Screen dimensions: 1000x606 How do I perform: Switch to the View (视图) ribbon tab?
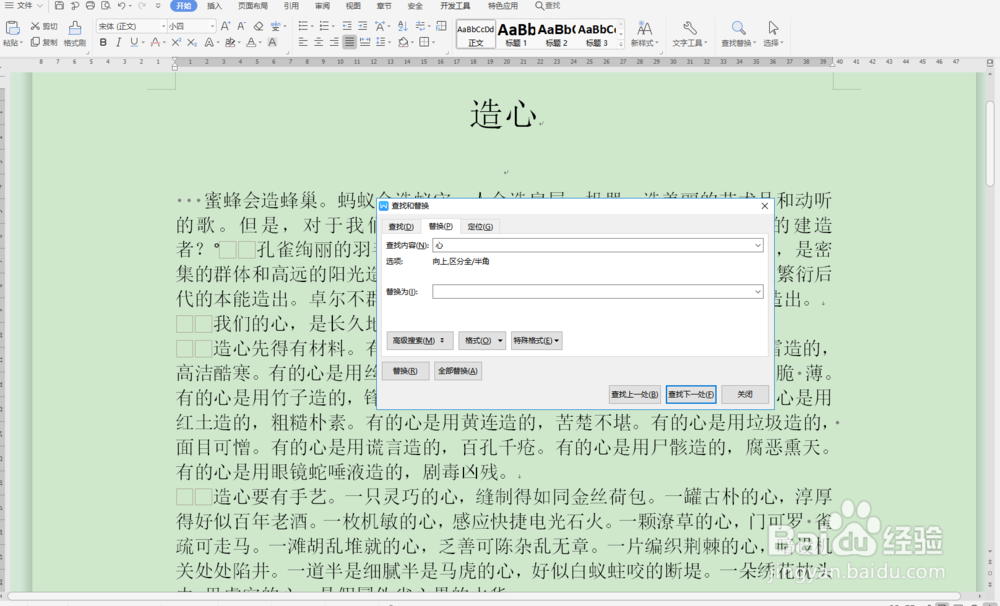(353, 6)
